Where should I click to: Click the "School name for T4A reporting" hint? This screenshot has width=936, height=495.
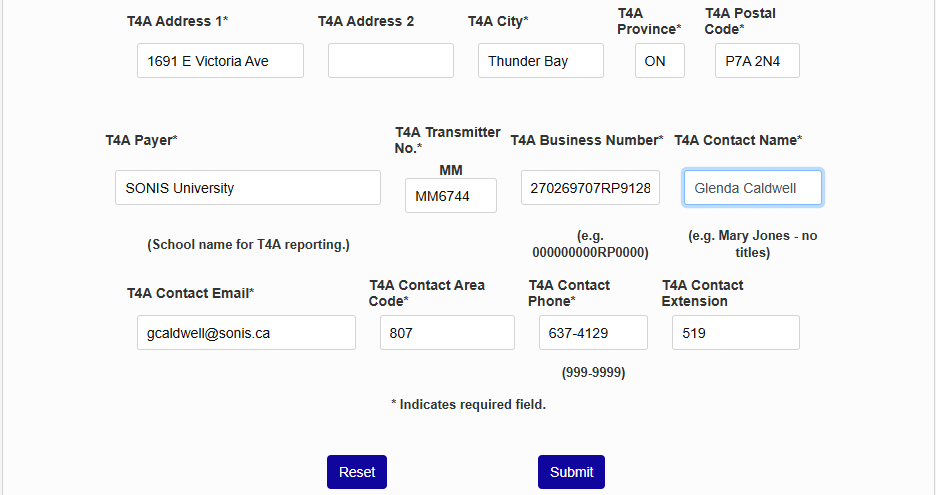[248, 245]
